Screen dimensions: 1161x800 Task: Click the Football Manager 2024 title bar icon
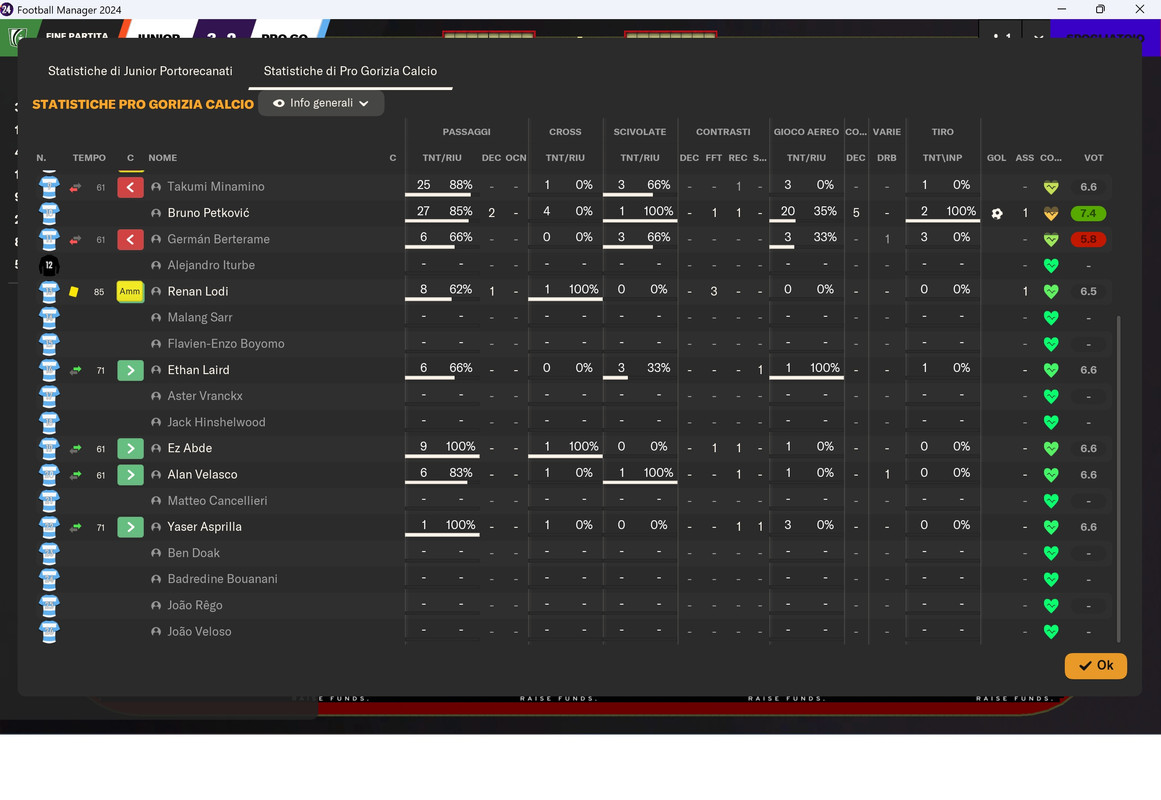7,10
